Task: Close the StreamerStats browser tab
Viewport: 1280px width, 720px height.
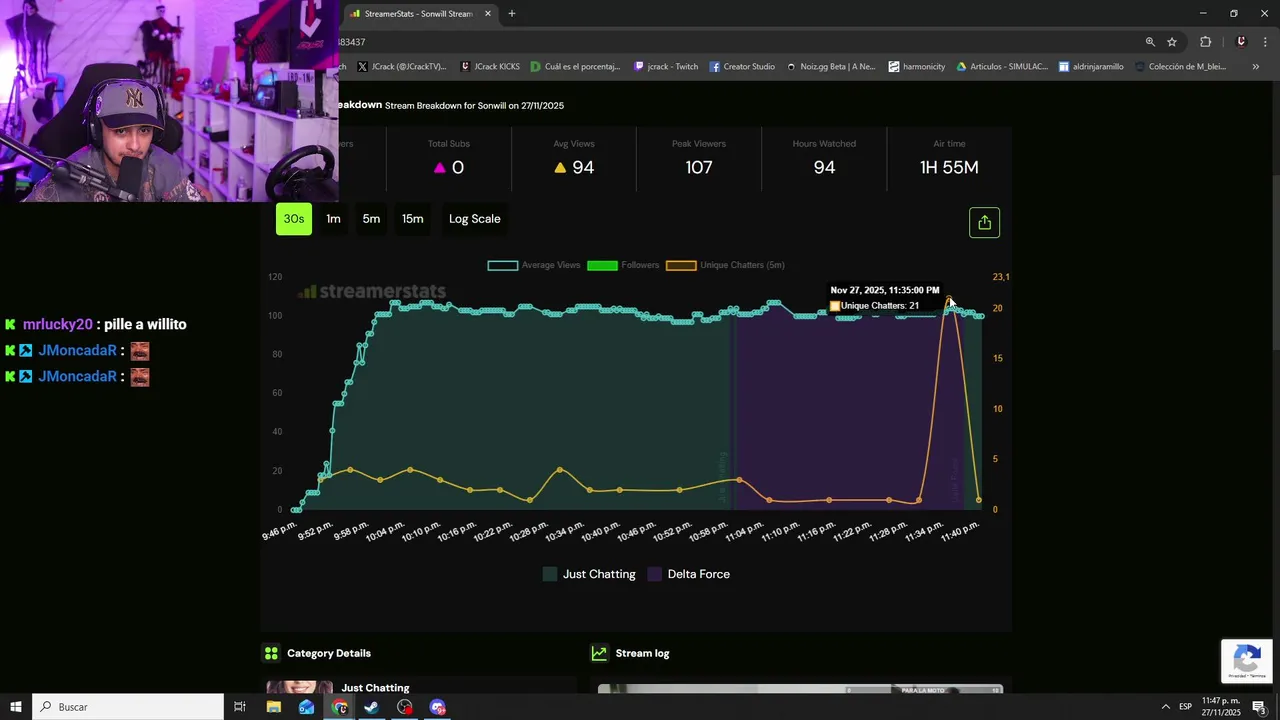Action: coord(488,14)
